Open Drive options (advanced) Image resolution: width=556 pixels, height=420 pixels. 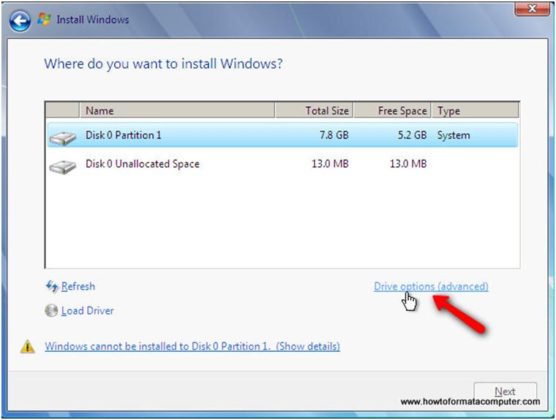(x=431, y=286)
